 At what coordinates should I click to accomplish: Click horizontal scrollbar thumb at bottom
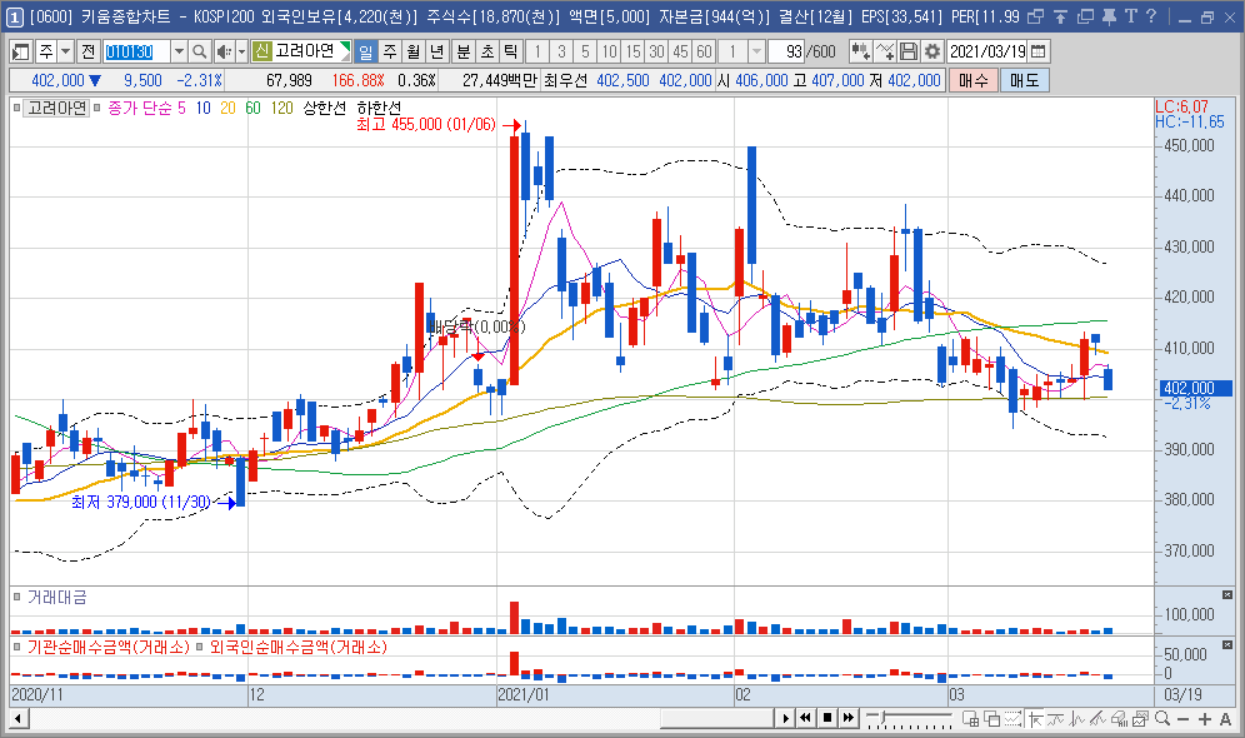pyautogui.click(x=717, y=718)
